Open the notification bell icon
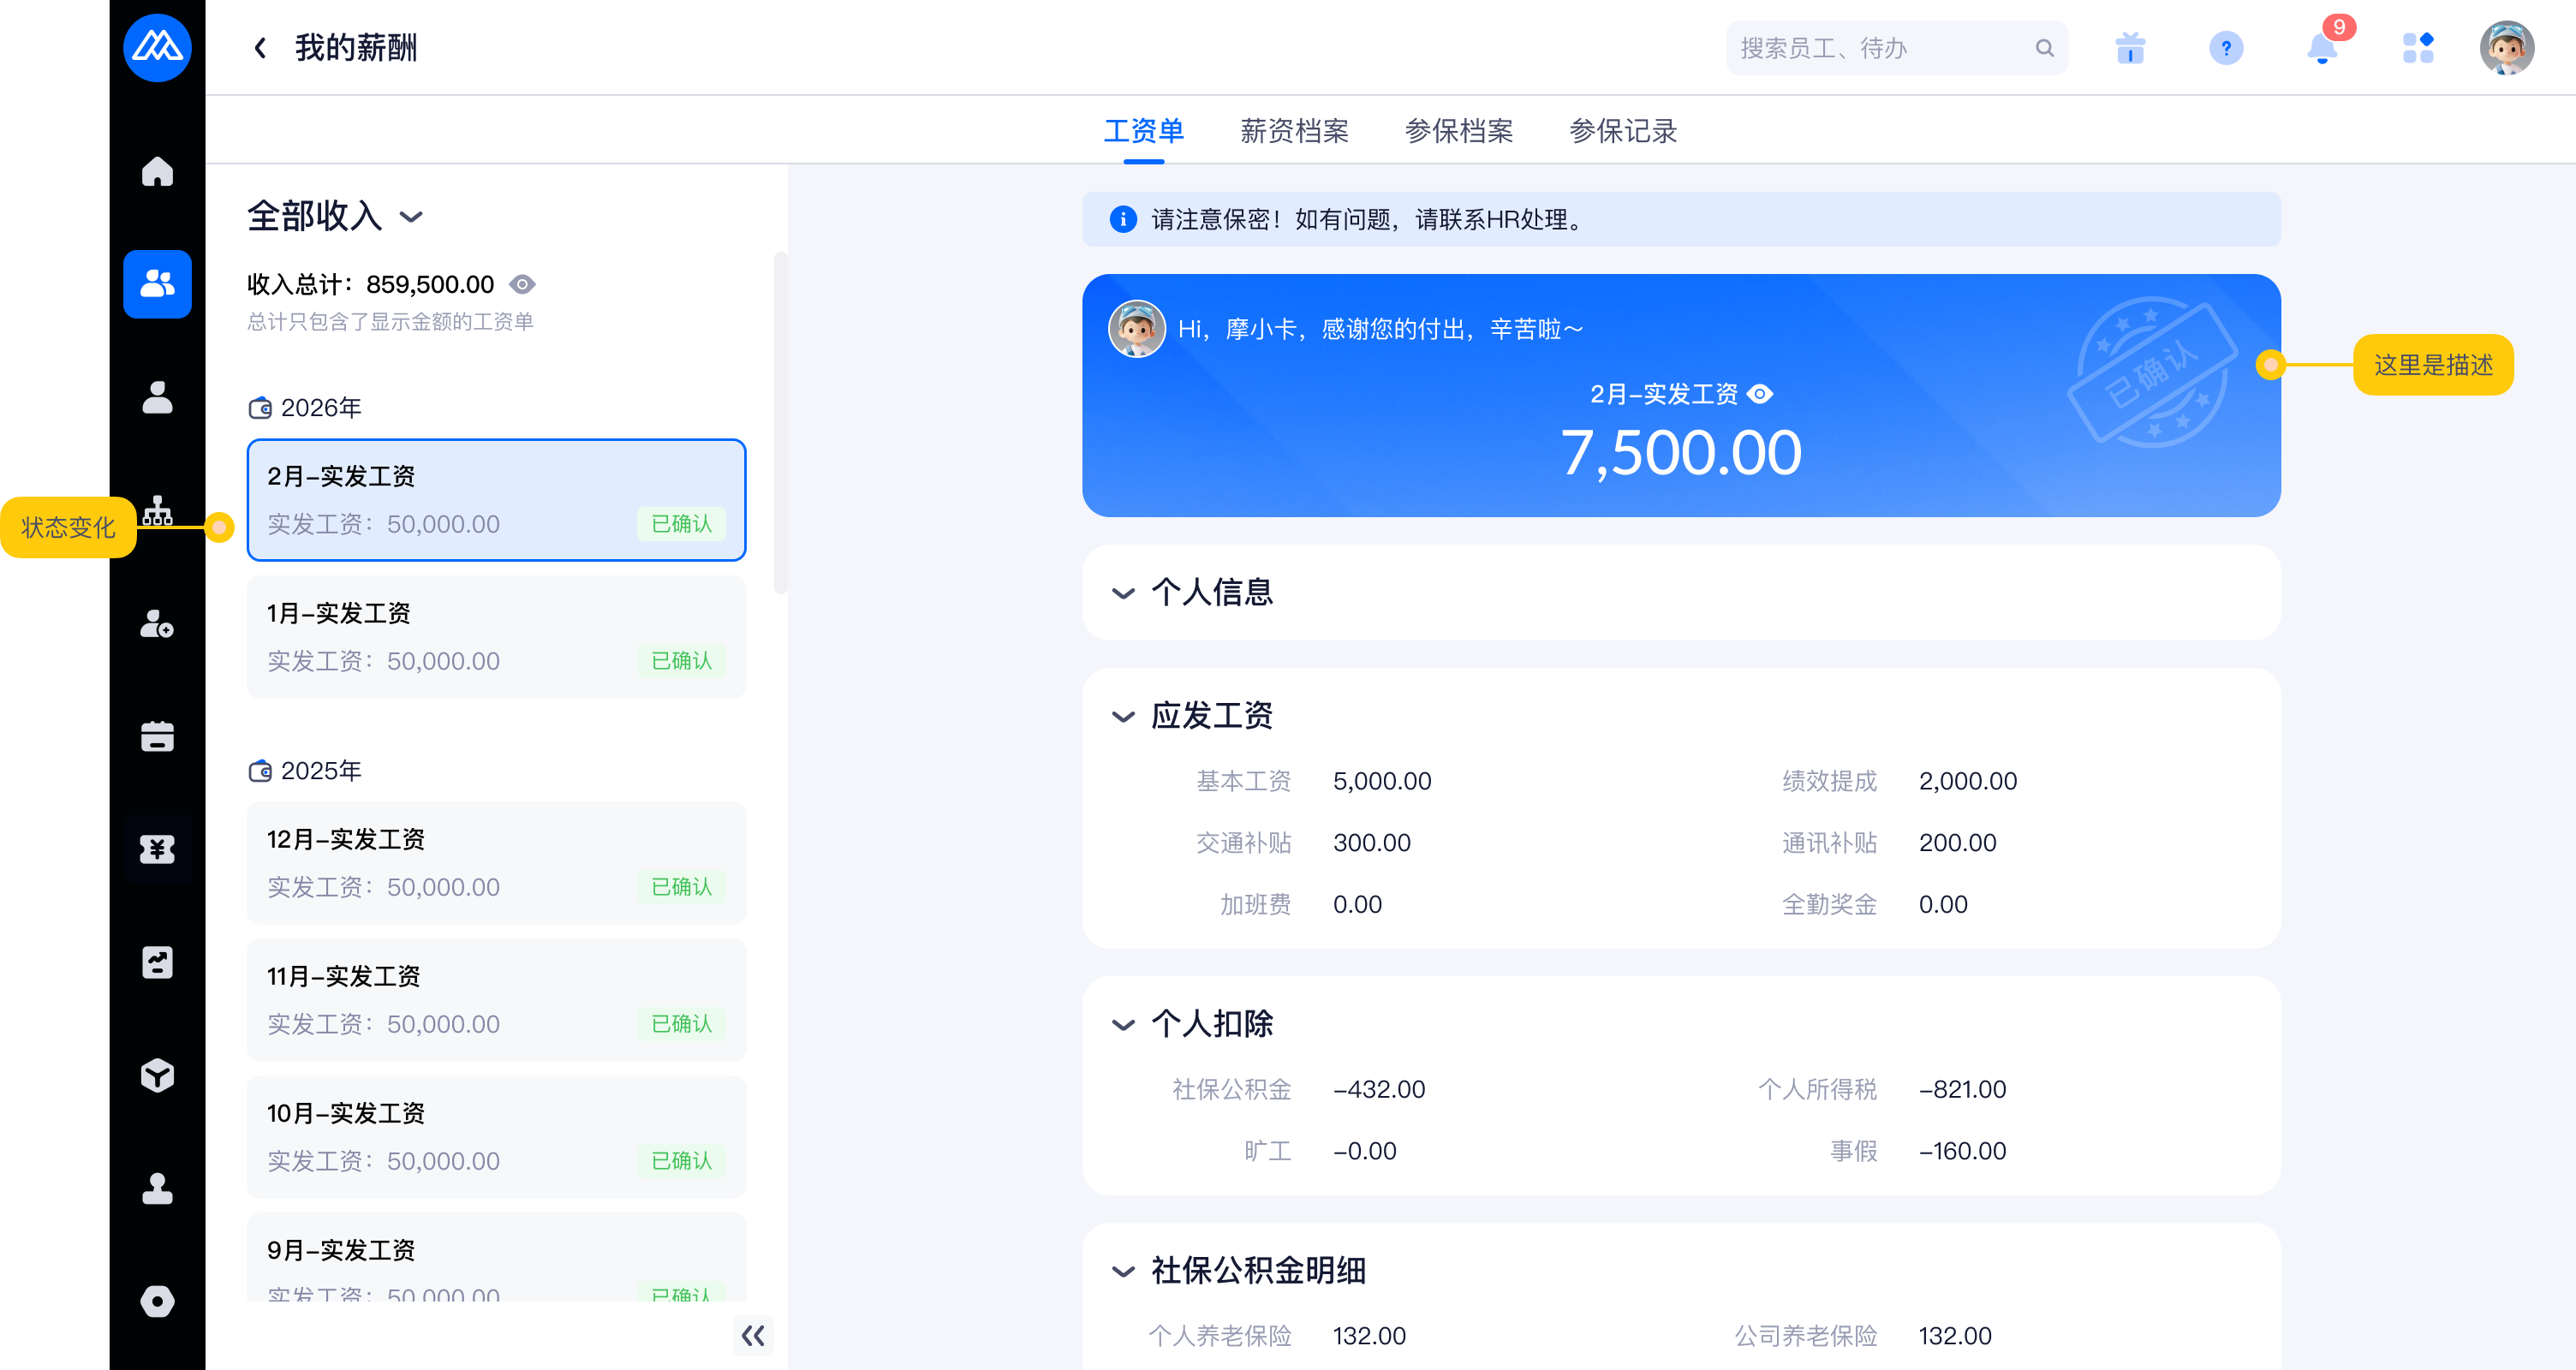Image resolution: width=2576 pixels, height=1370 pixels. coord(2321,48)
